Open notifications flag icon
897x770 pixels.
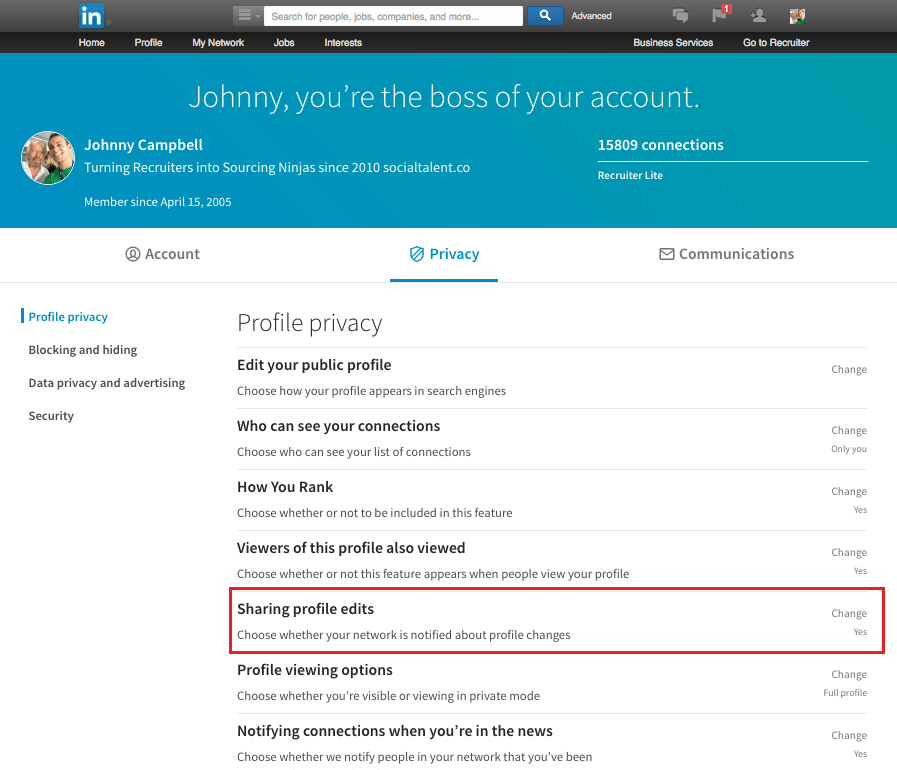(720, 14)
